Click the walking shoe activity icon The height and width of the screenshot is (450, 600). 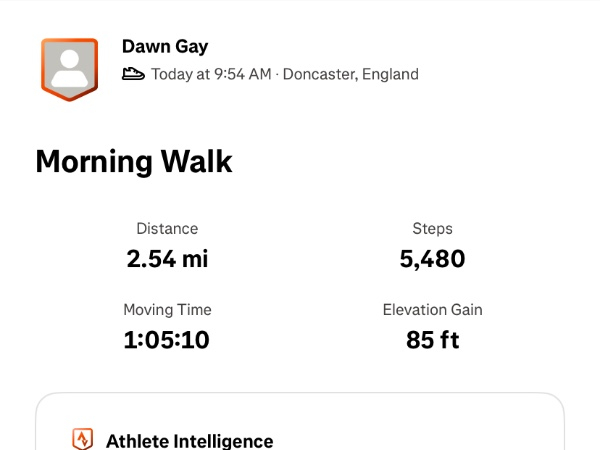point(133,74)
